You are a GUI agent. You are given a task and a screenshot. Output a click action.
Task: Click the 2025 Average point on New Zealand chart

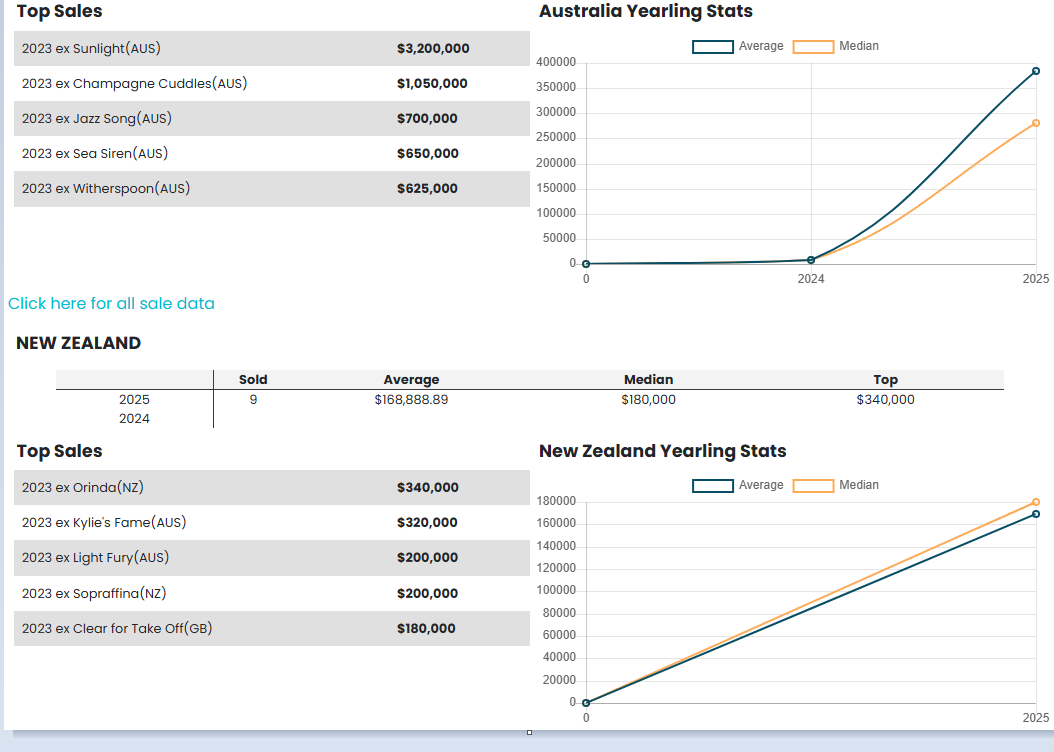1036,514
